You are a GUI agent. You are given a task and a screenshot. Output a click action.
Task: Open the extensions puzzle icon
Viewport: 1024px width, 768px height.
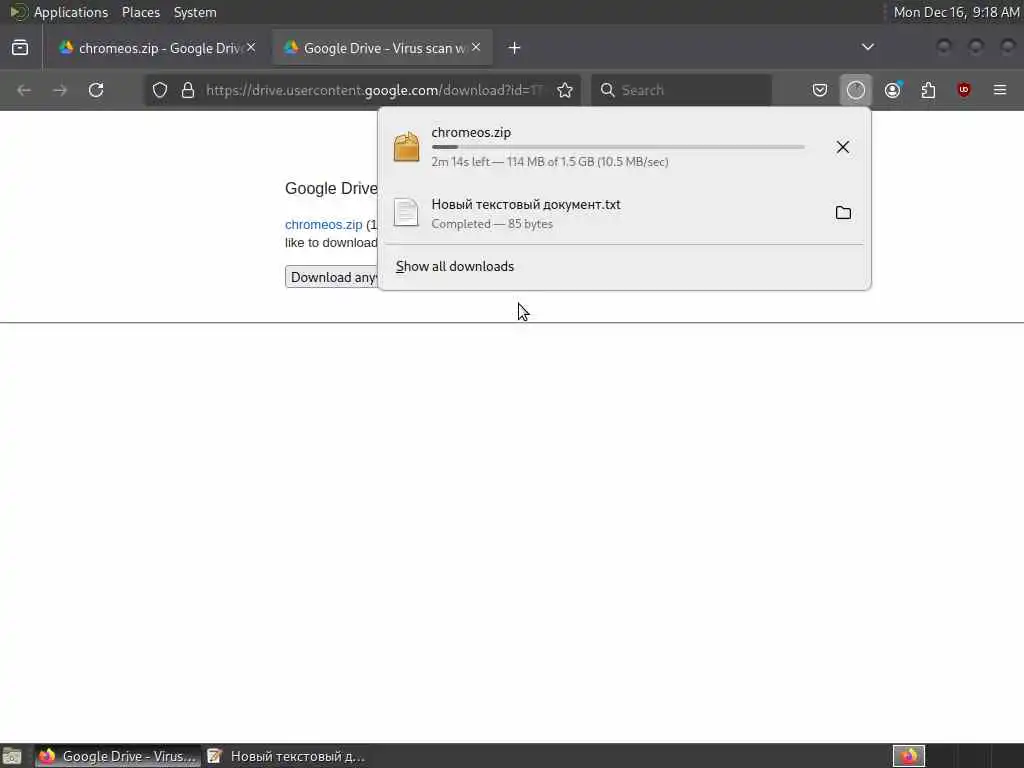(x=928, y=90)
